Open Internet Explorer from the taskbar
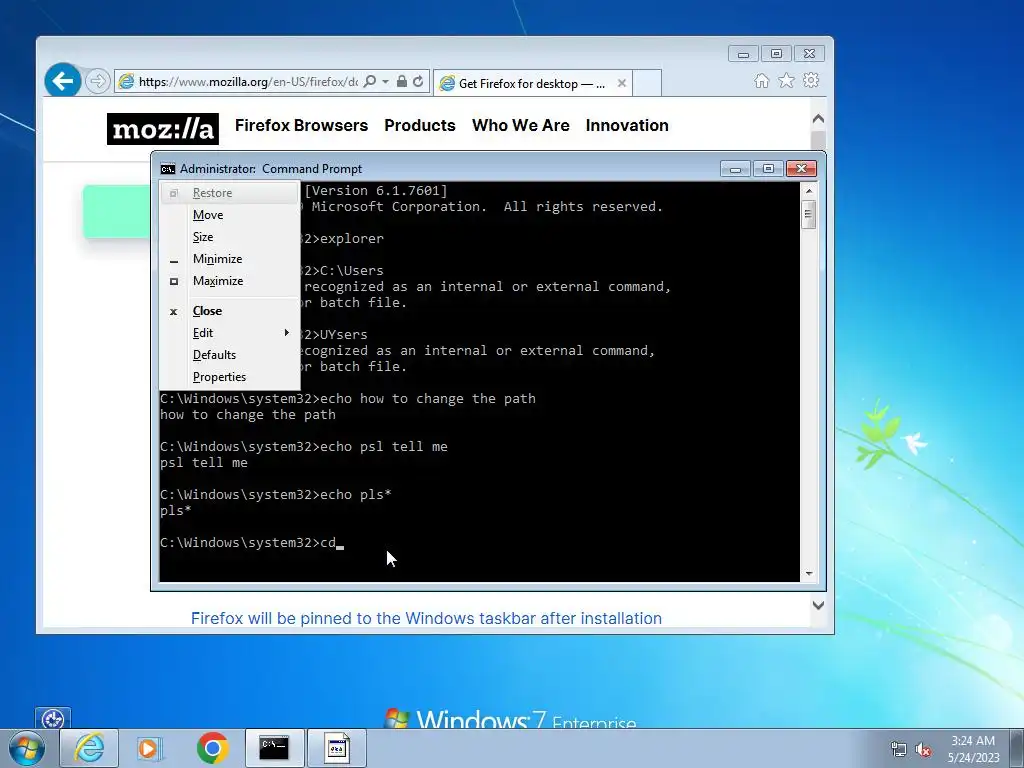Screen dimensions: 1024x768 (x=89, y=748)
